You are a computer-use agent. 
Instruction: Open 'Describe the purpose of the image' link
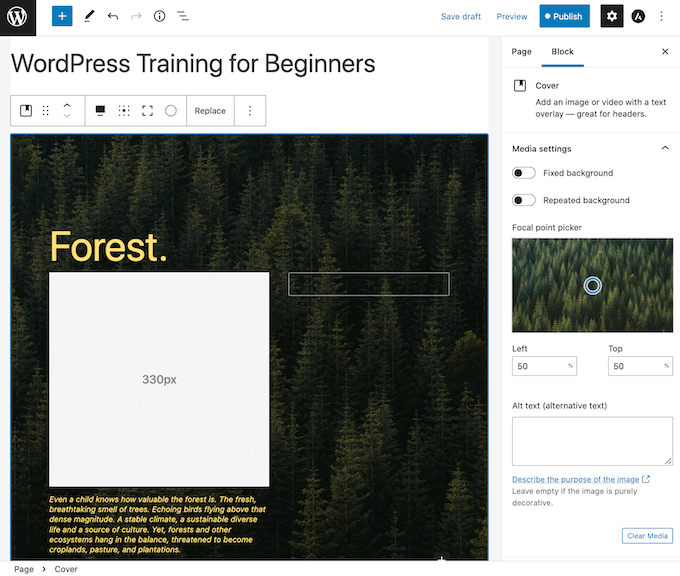[575, 480]
